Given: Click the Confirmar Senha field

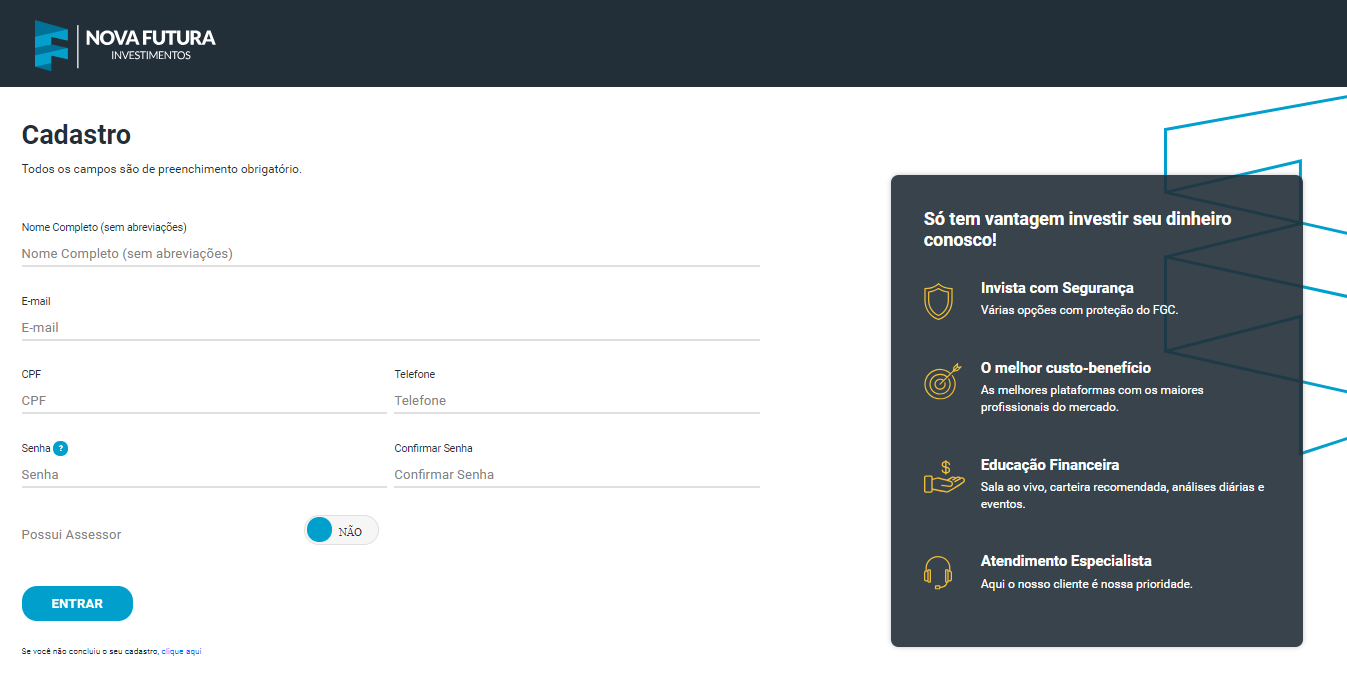Looking at the screenshot, I should [576, 474].
